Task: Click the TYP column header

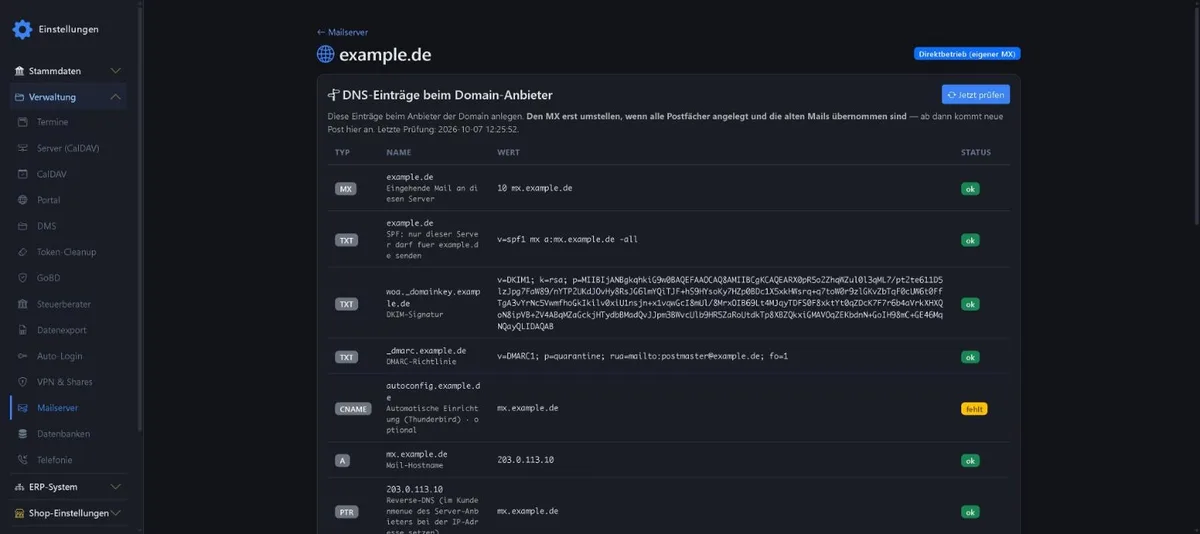Action: pos(342,153)
